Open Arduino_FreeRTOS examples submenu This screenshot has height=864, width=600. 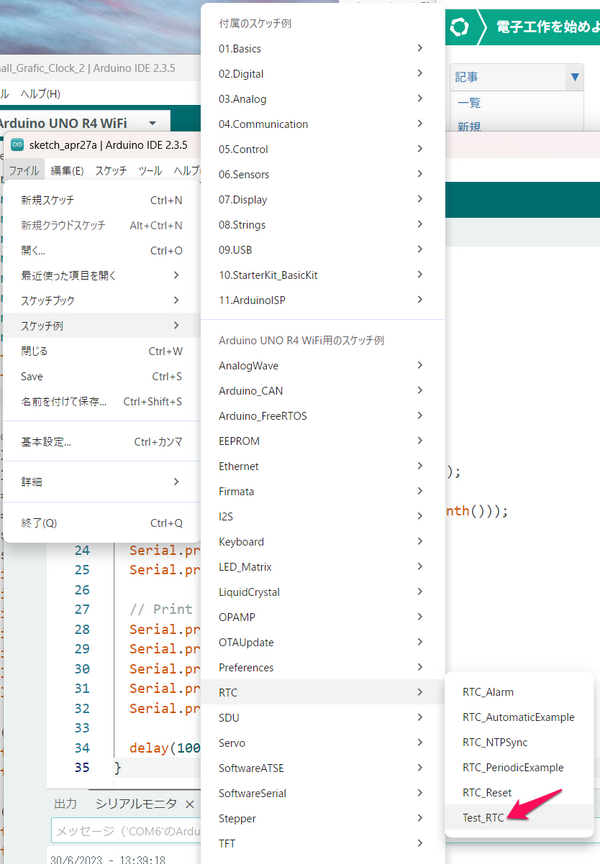(322, 416)
